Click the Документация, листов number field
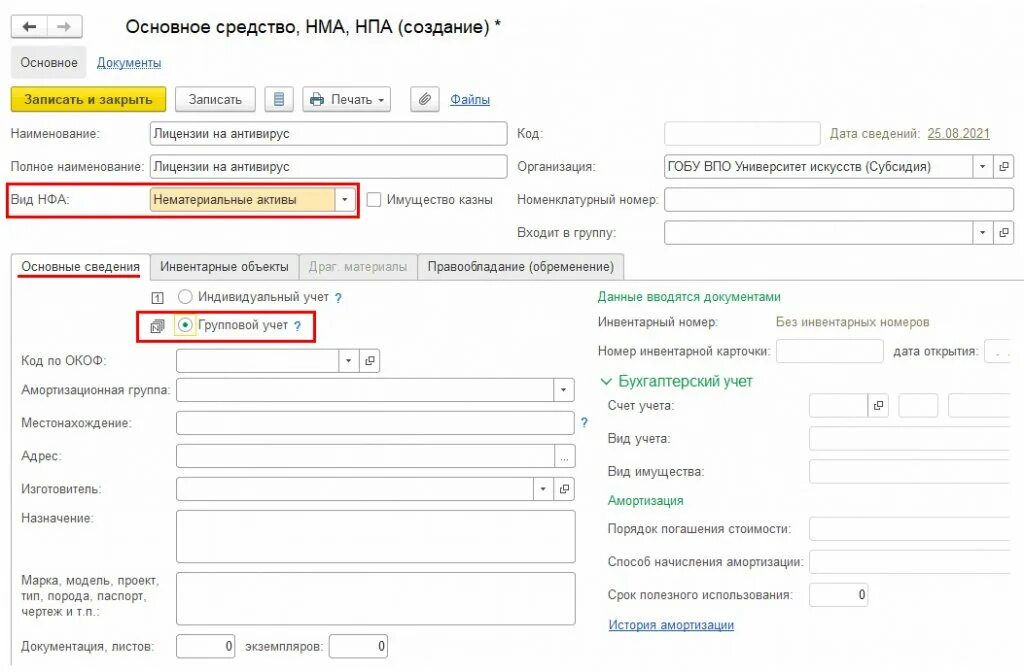 point(205,647)
